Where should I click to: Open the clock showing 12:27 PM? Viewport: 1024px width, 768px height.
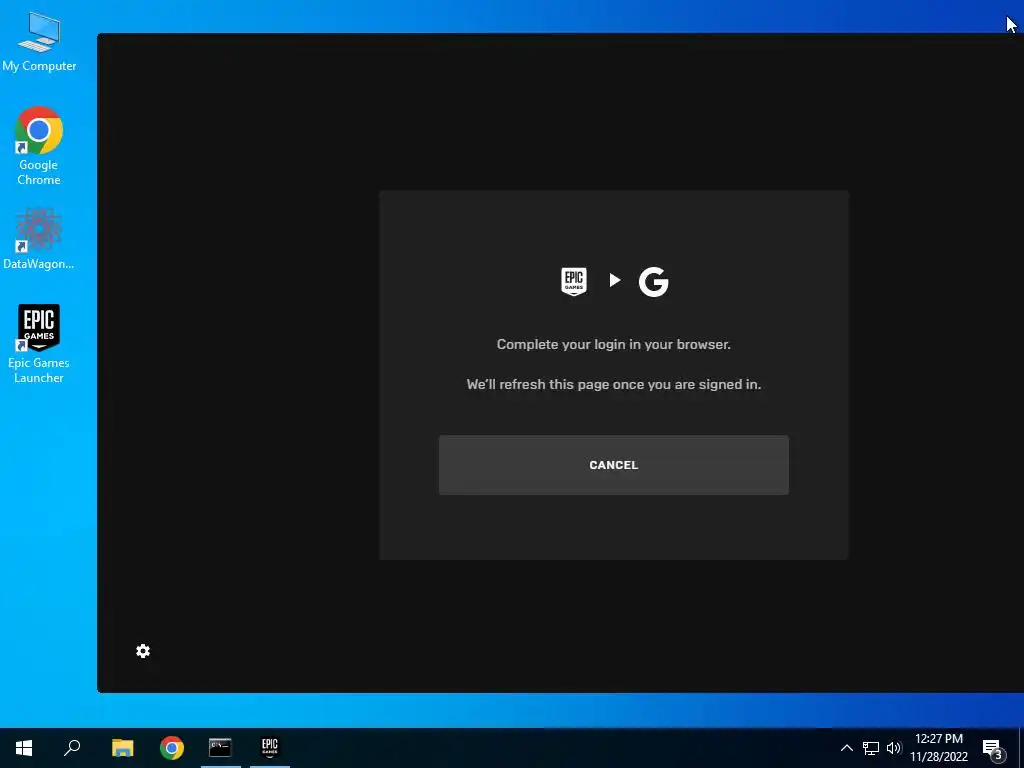point(939,748)
